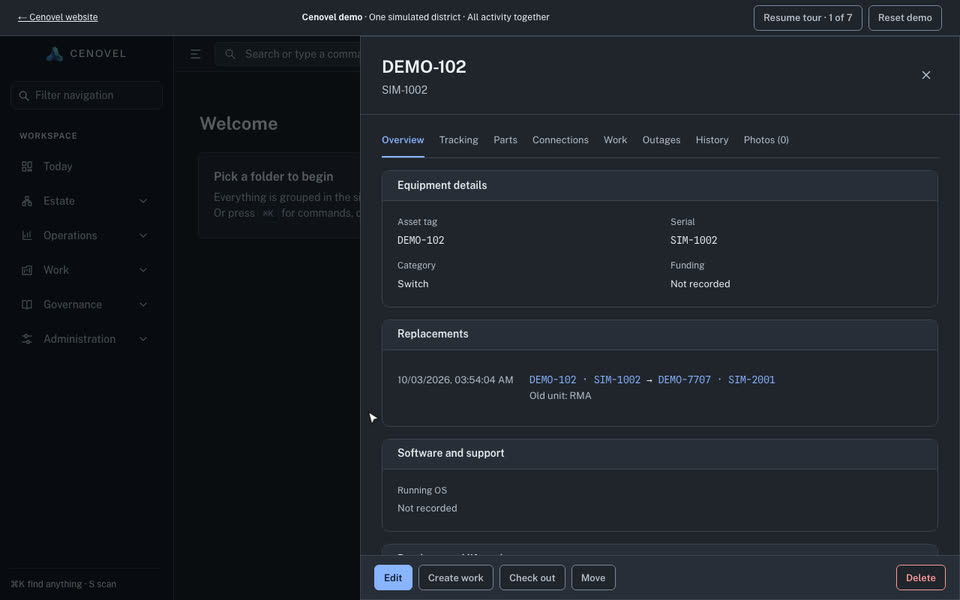Switch to the Tracking tab

click(459, 140)
